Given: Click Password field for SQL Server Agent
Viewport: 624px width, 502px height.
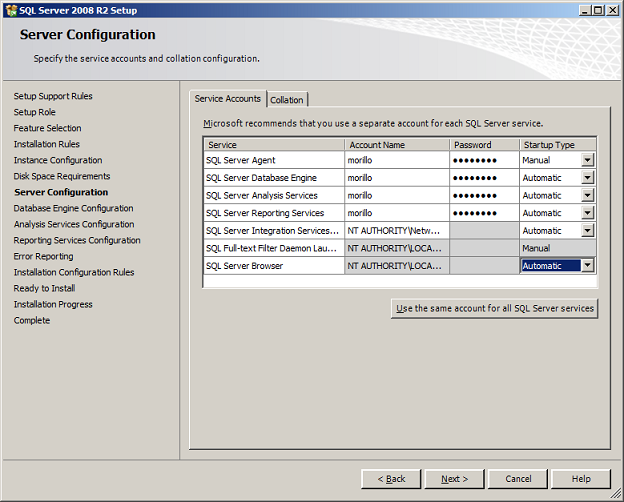Looking at the screenshot, I should [484, 160].
